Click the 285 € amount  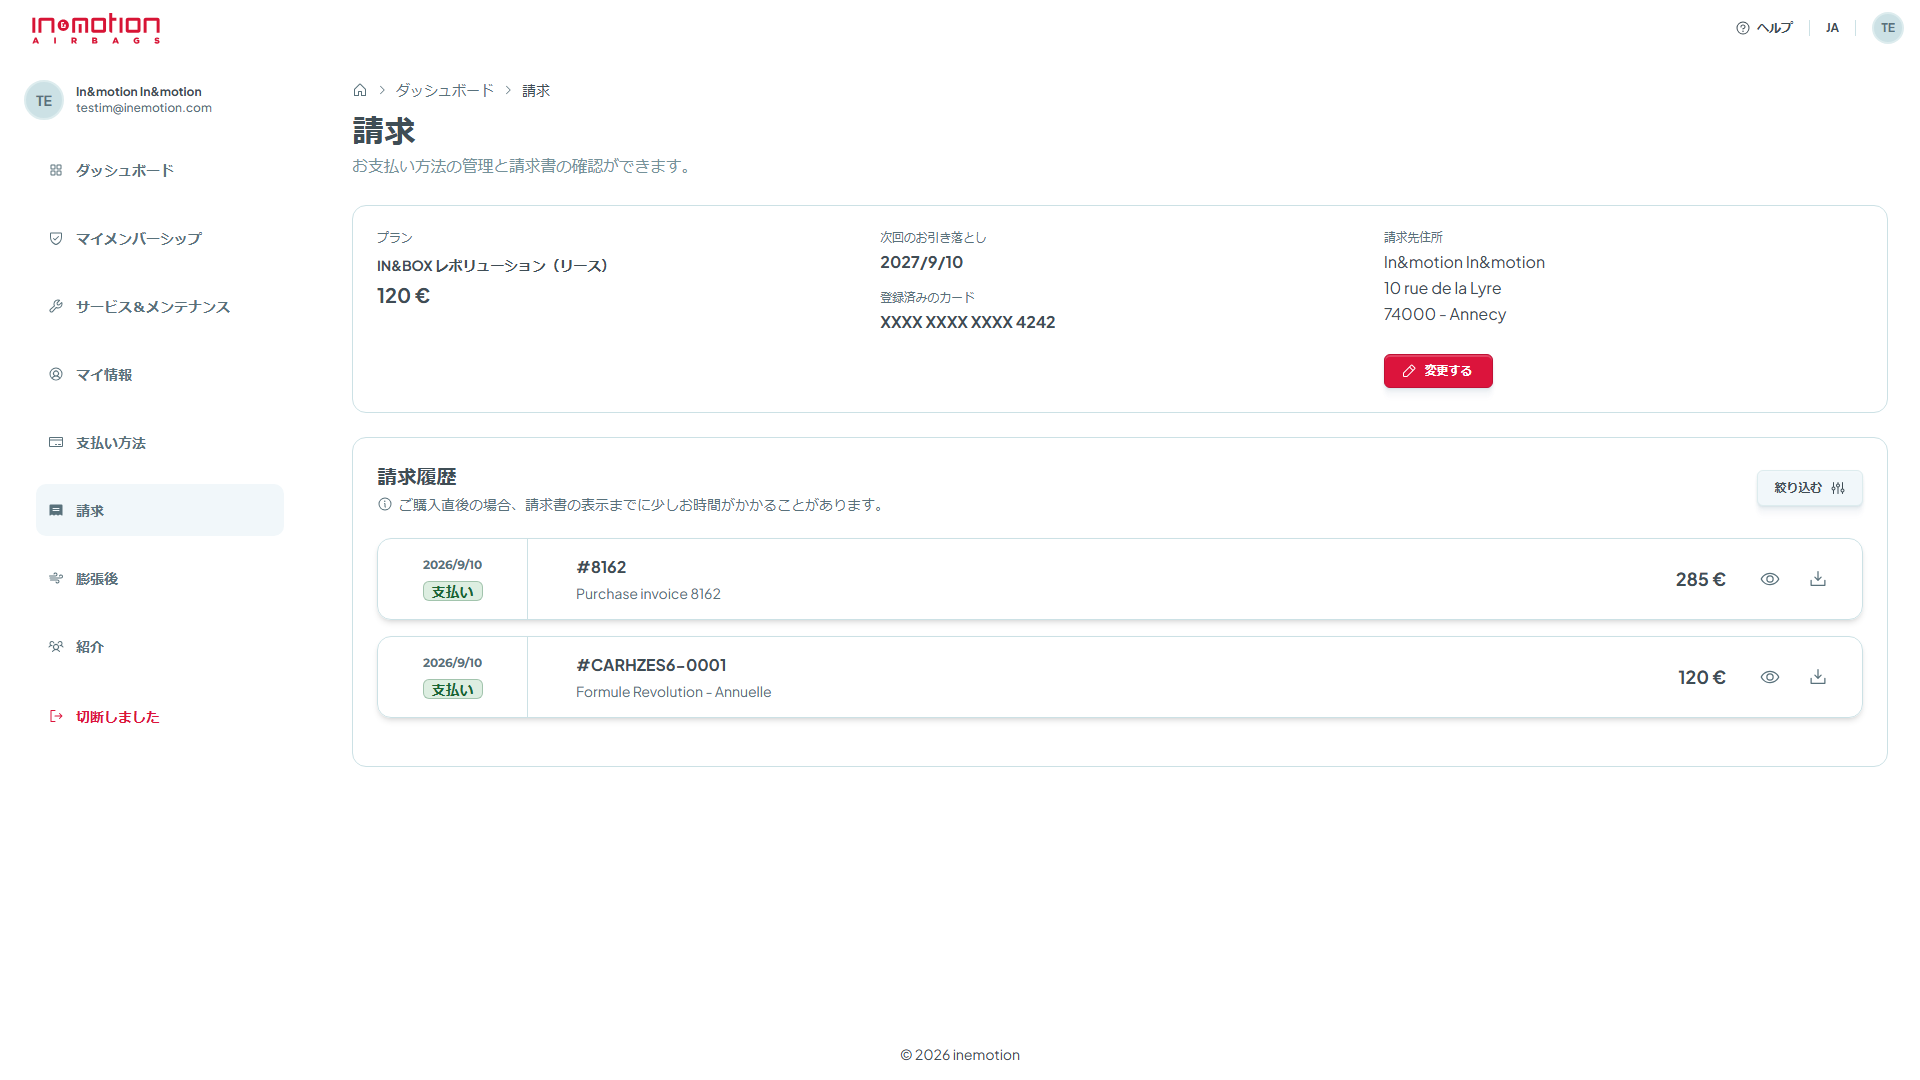coord(1700,579)
